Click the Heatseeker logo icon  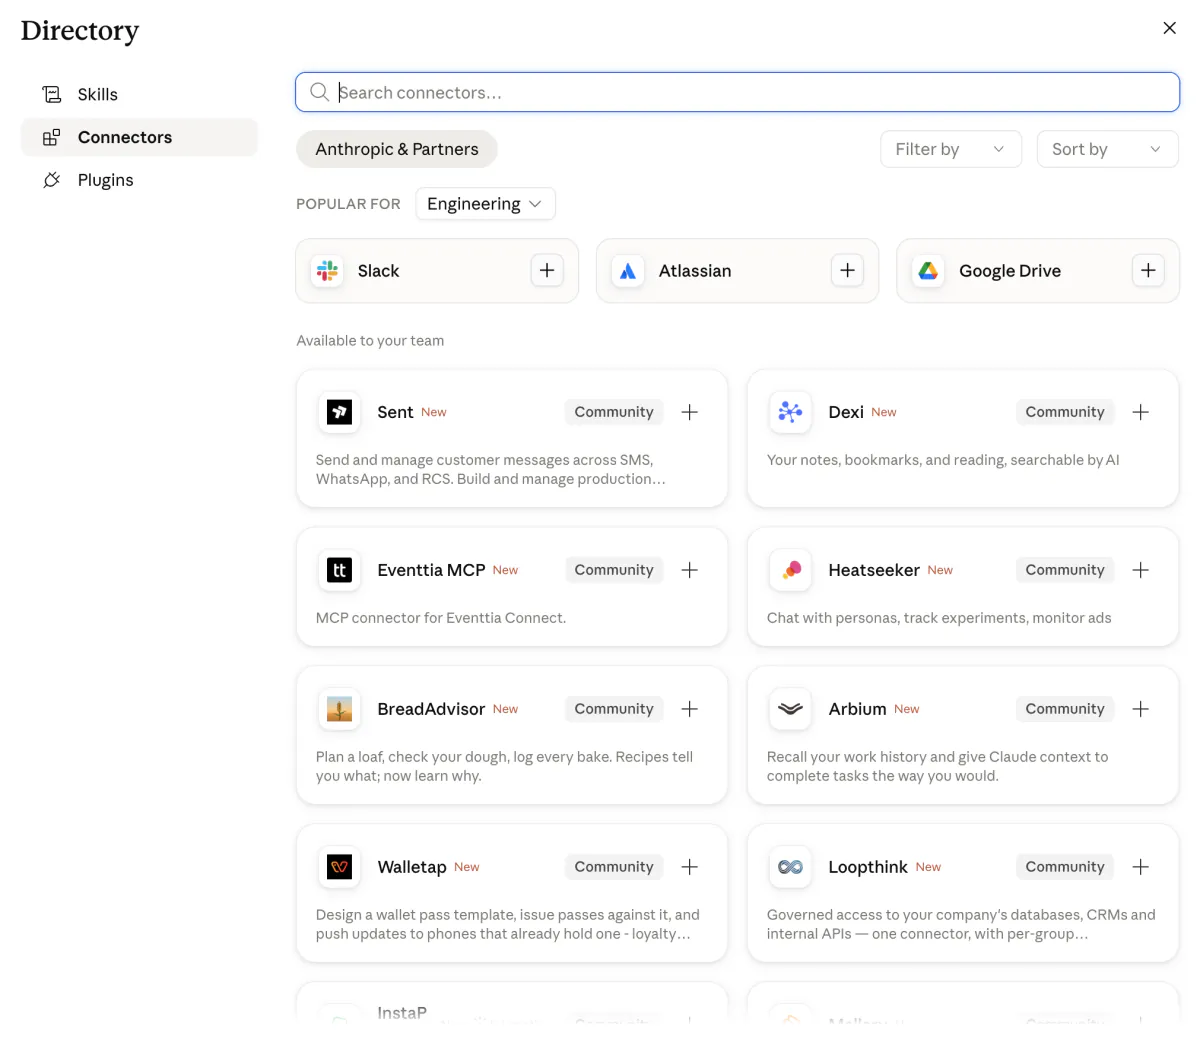click(791, 570)
